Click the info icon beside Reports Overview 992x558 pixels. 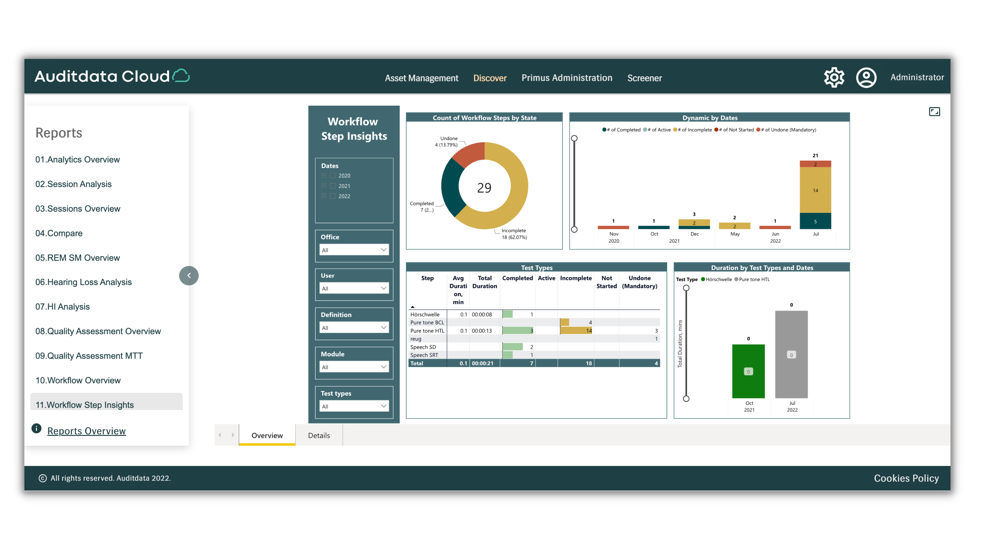37,429
